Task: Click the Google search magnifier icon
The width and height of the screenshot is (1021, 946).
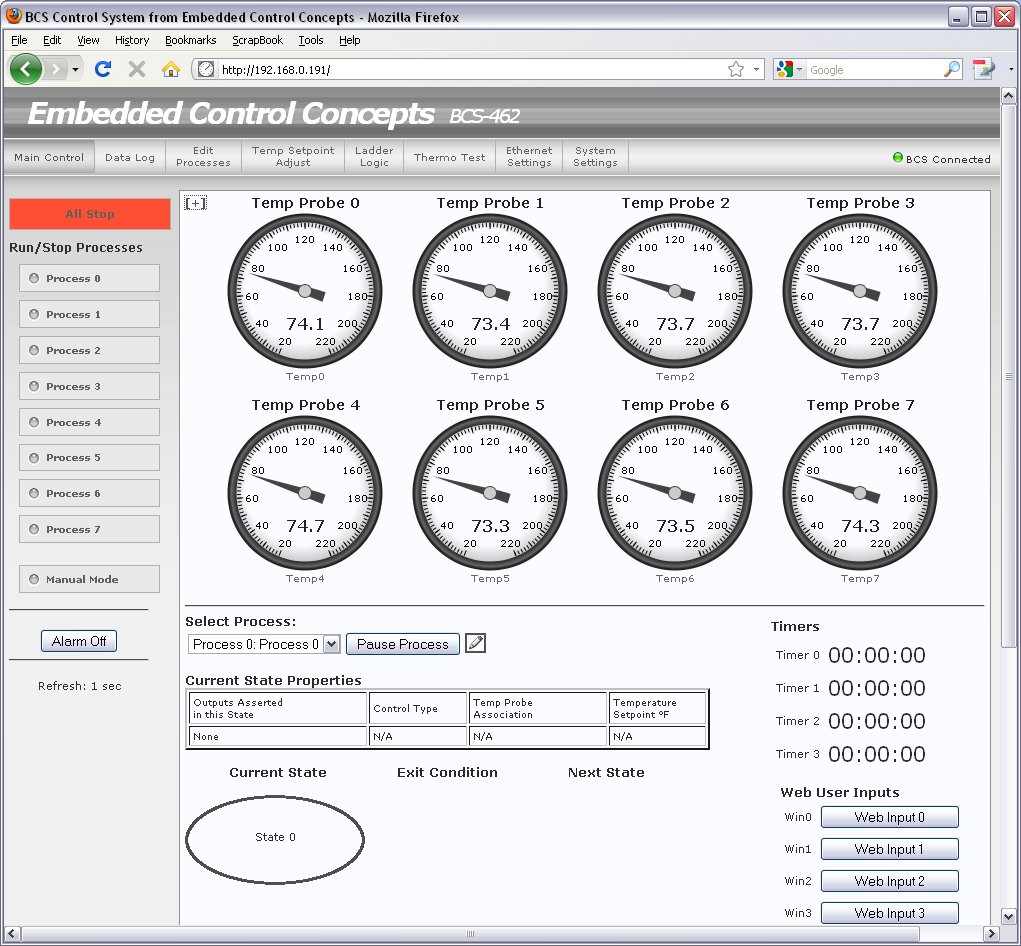Action: tap(952, 69)
